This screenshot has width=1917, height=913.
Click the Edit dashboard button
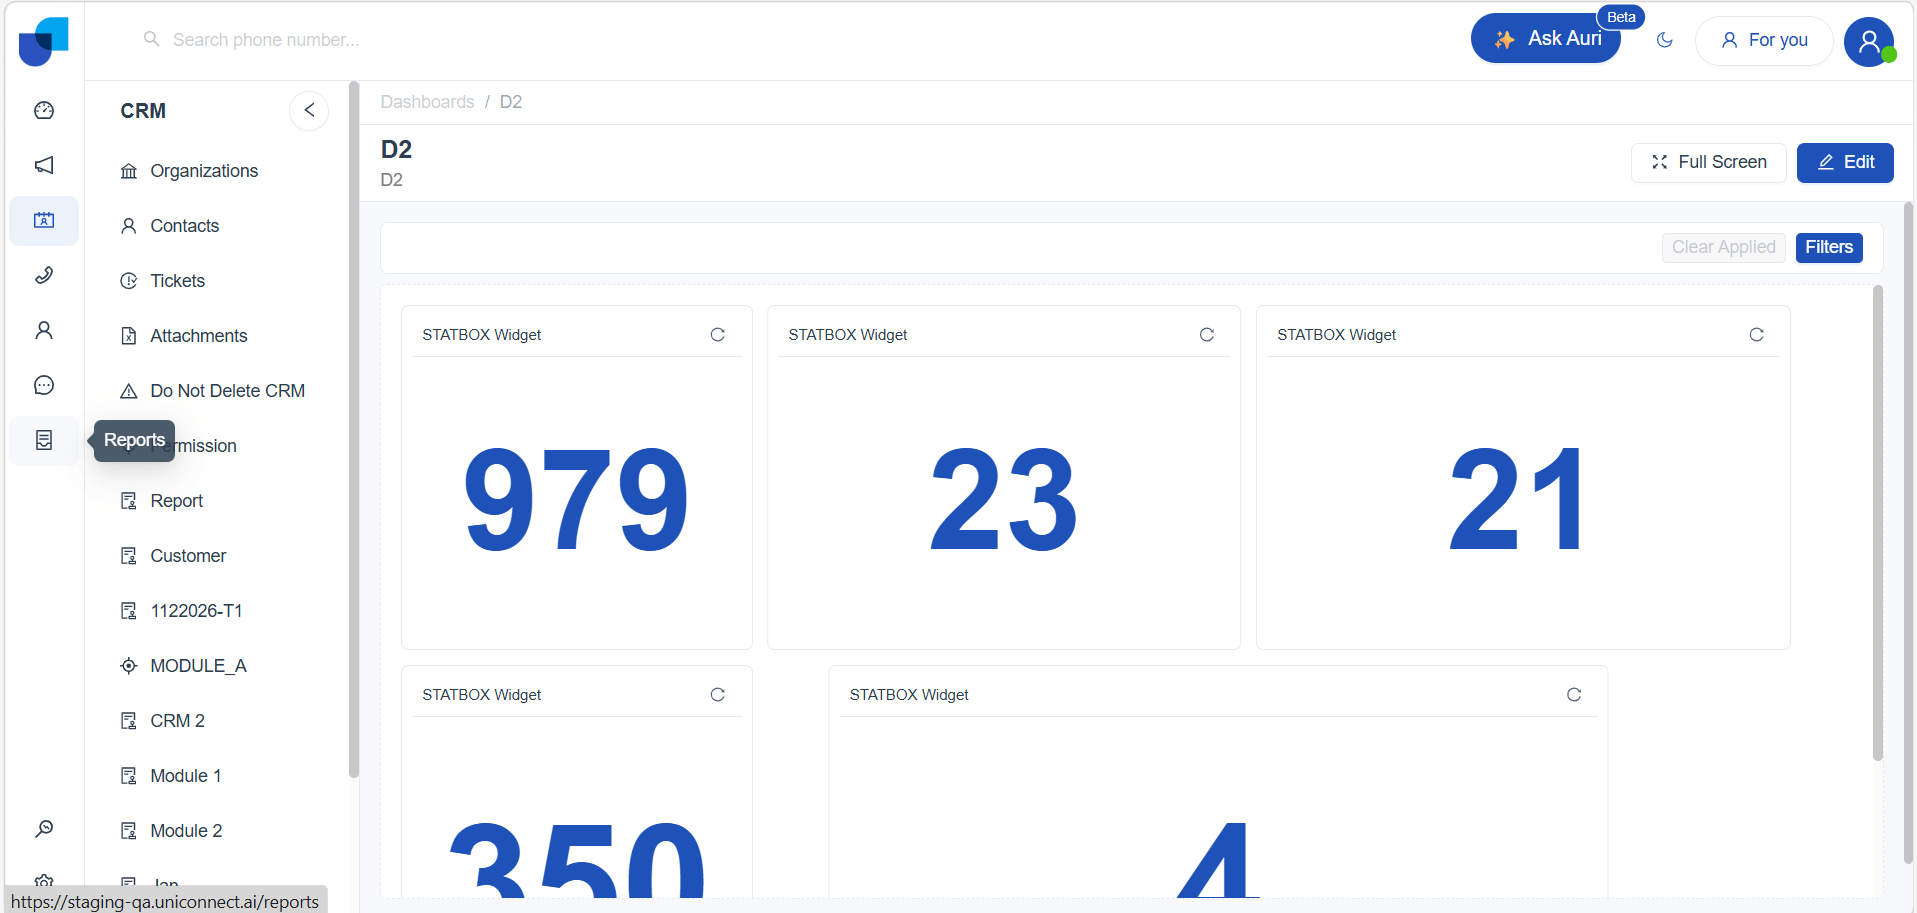(1844, 162)
